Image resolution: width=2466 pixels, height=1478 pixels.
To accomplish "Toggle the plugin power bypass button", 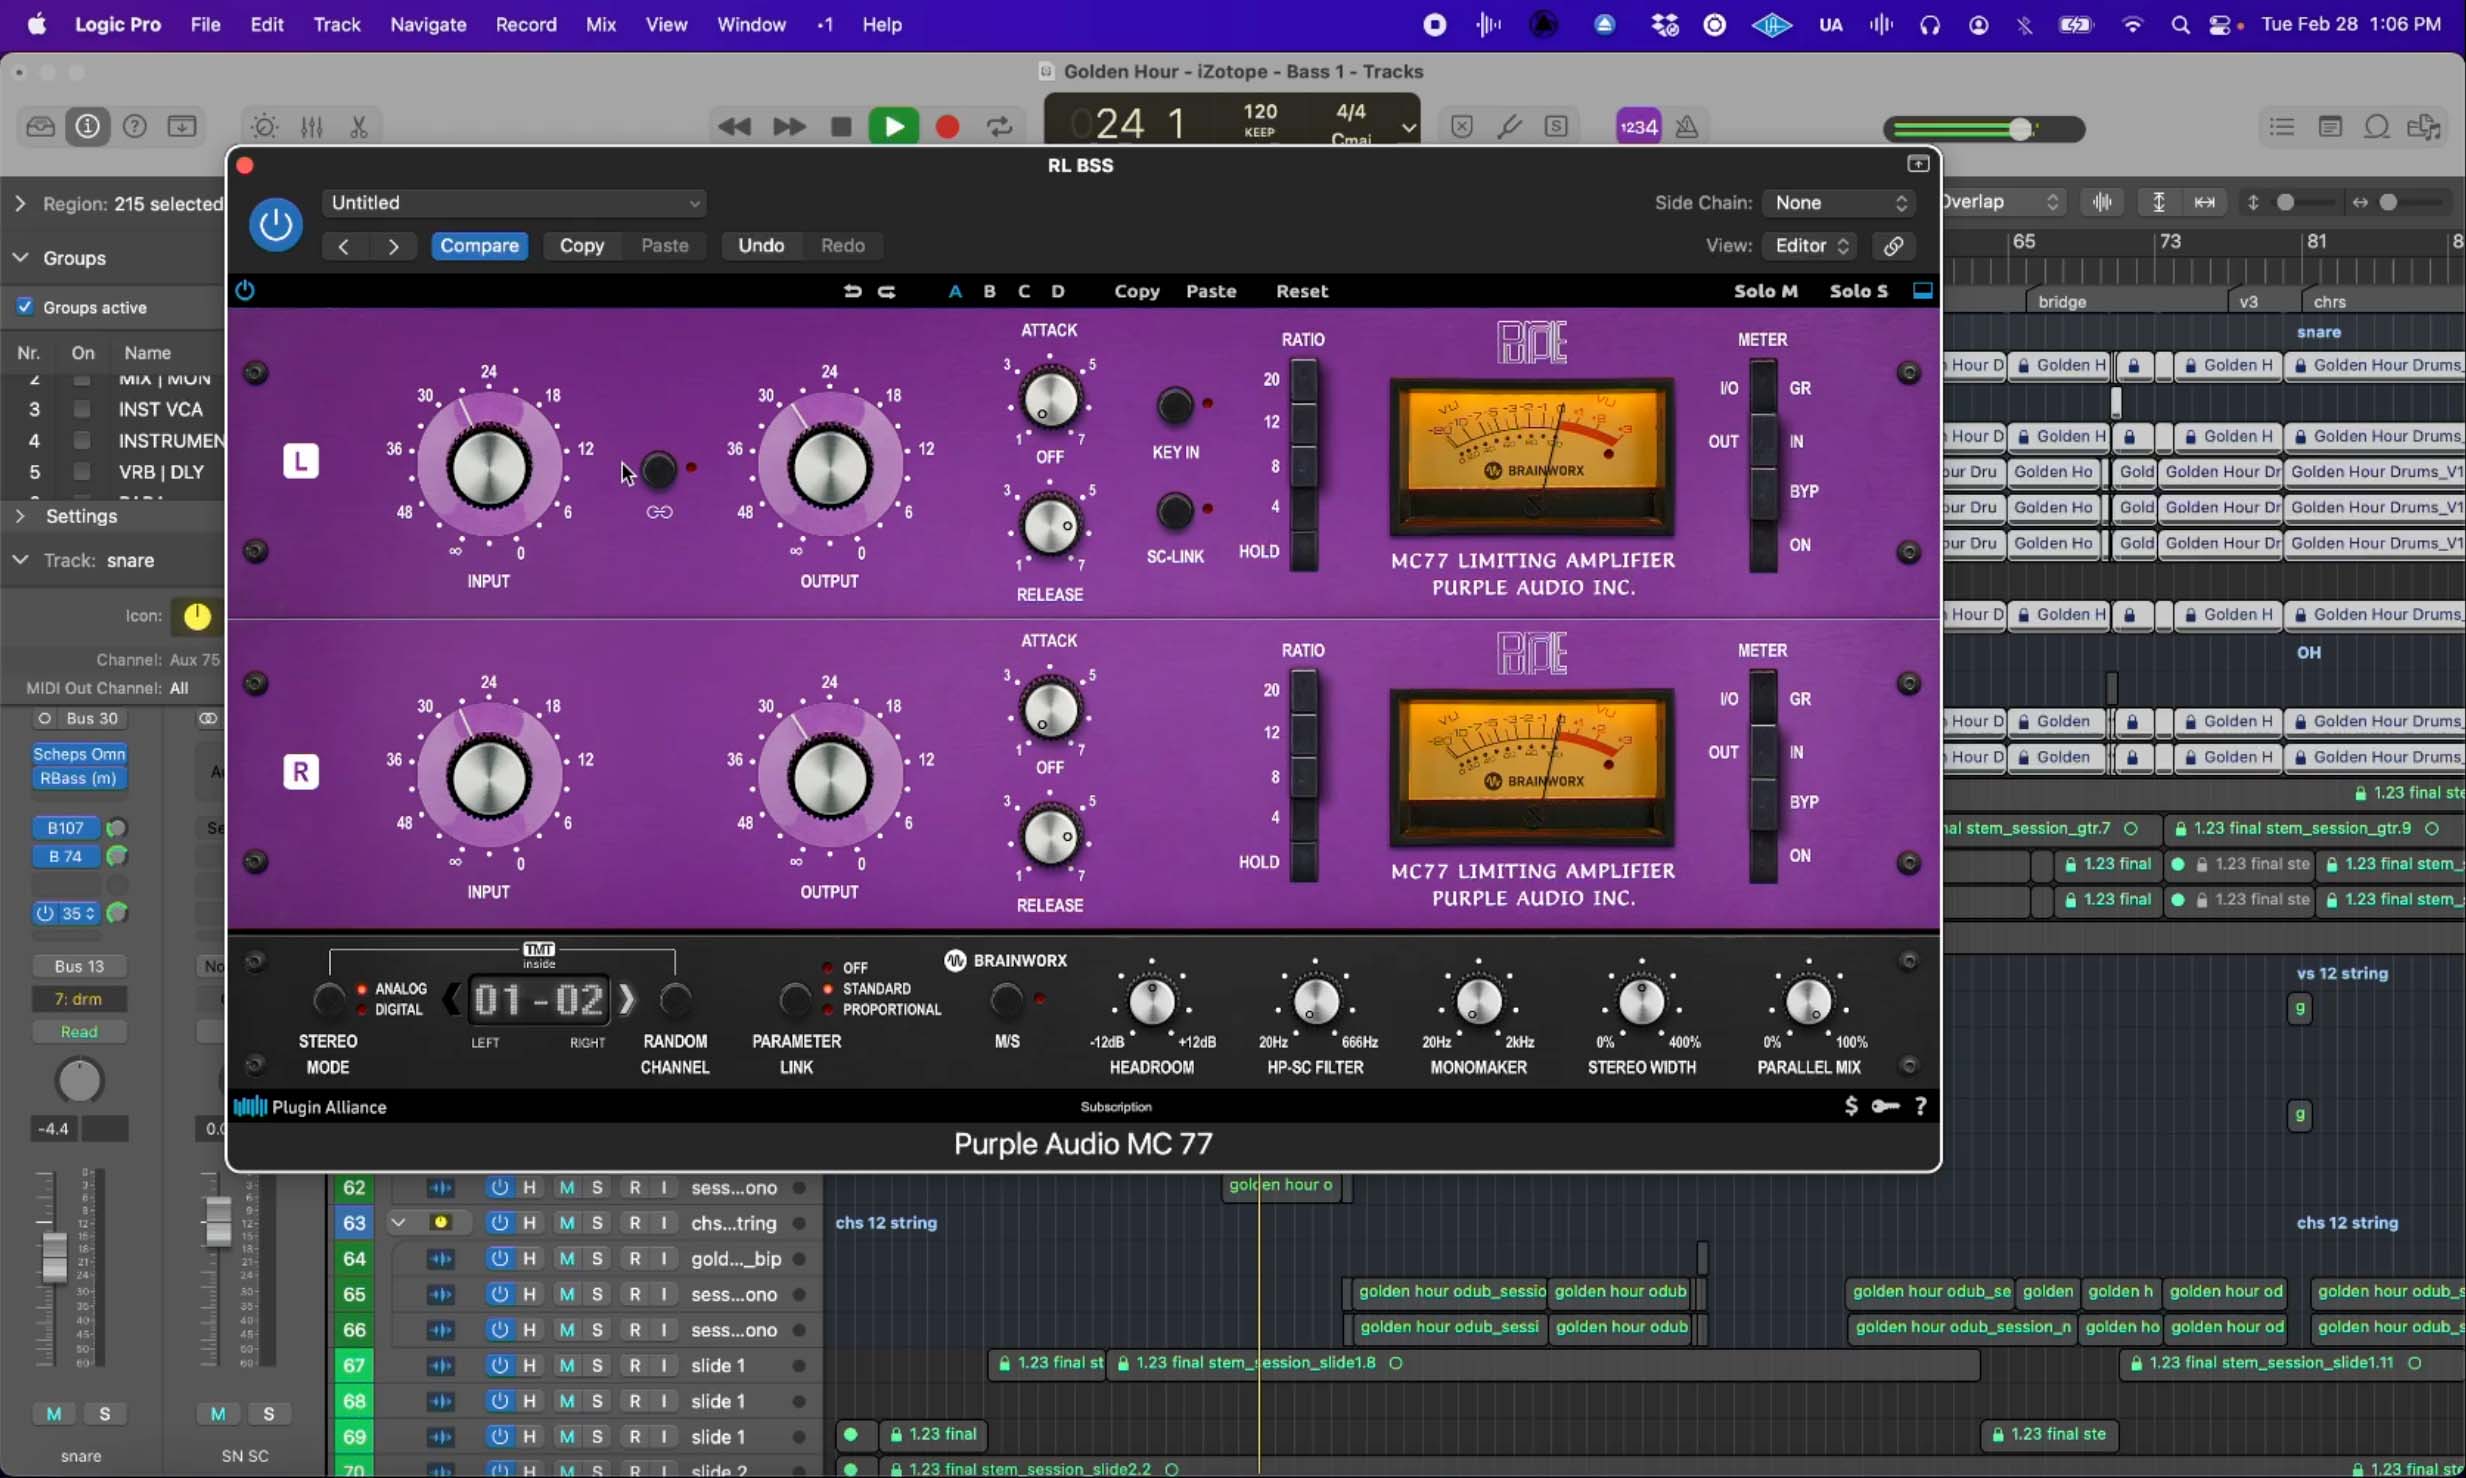I will [275, 224].
